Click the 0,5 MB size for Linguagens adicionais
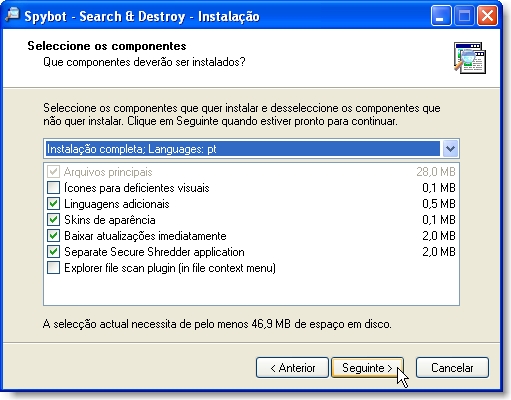Screen dimensions: 511x400 tap(439, 204)
